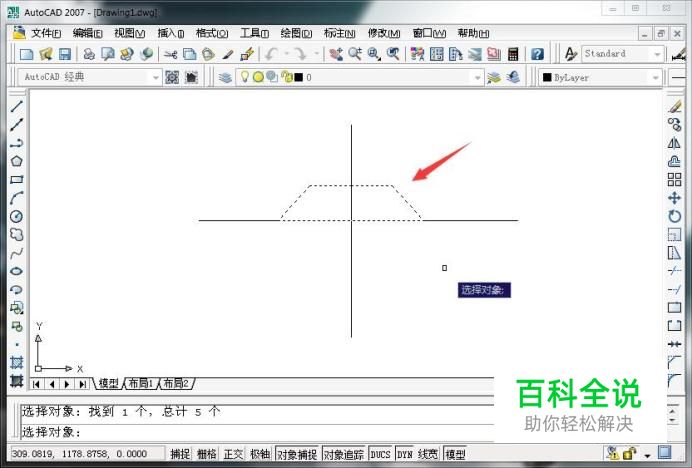Click the Match Properties brush icon
692x468 pixels.
228,54
